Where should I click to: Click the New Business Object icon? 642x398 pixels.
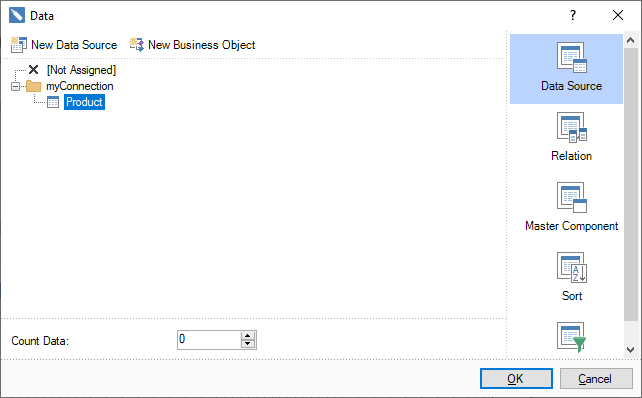137,45
